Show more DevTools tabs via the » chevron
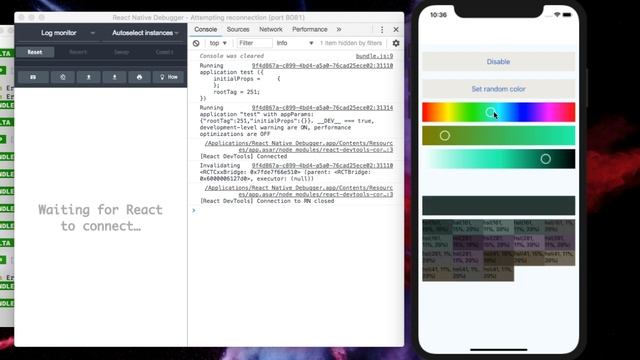The height and width of the screenshot is (360, 640). click(339, 29)
